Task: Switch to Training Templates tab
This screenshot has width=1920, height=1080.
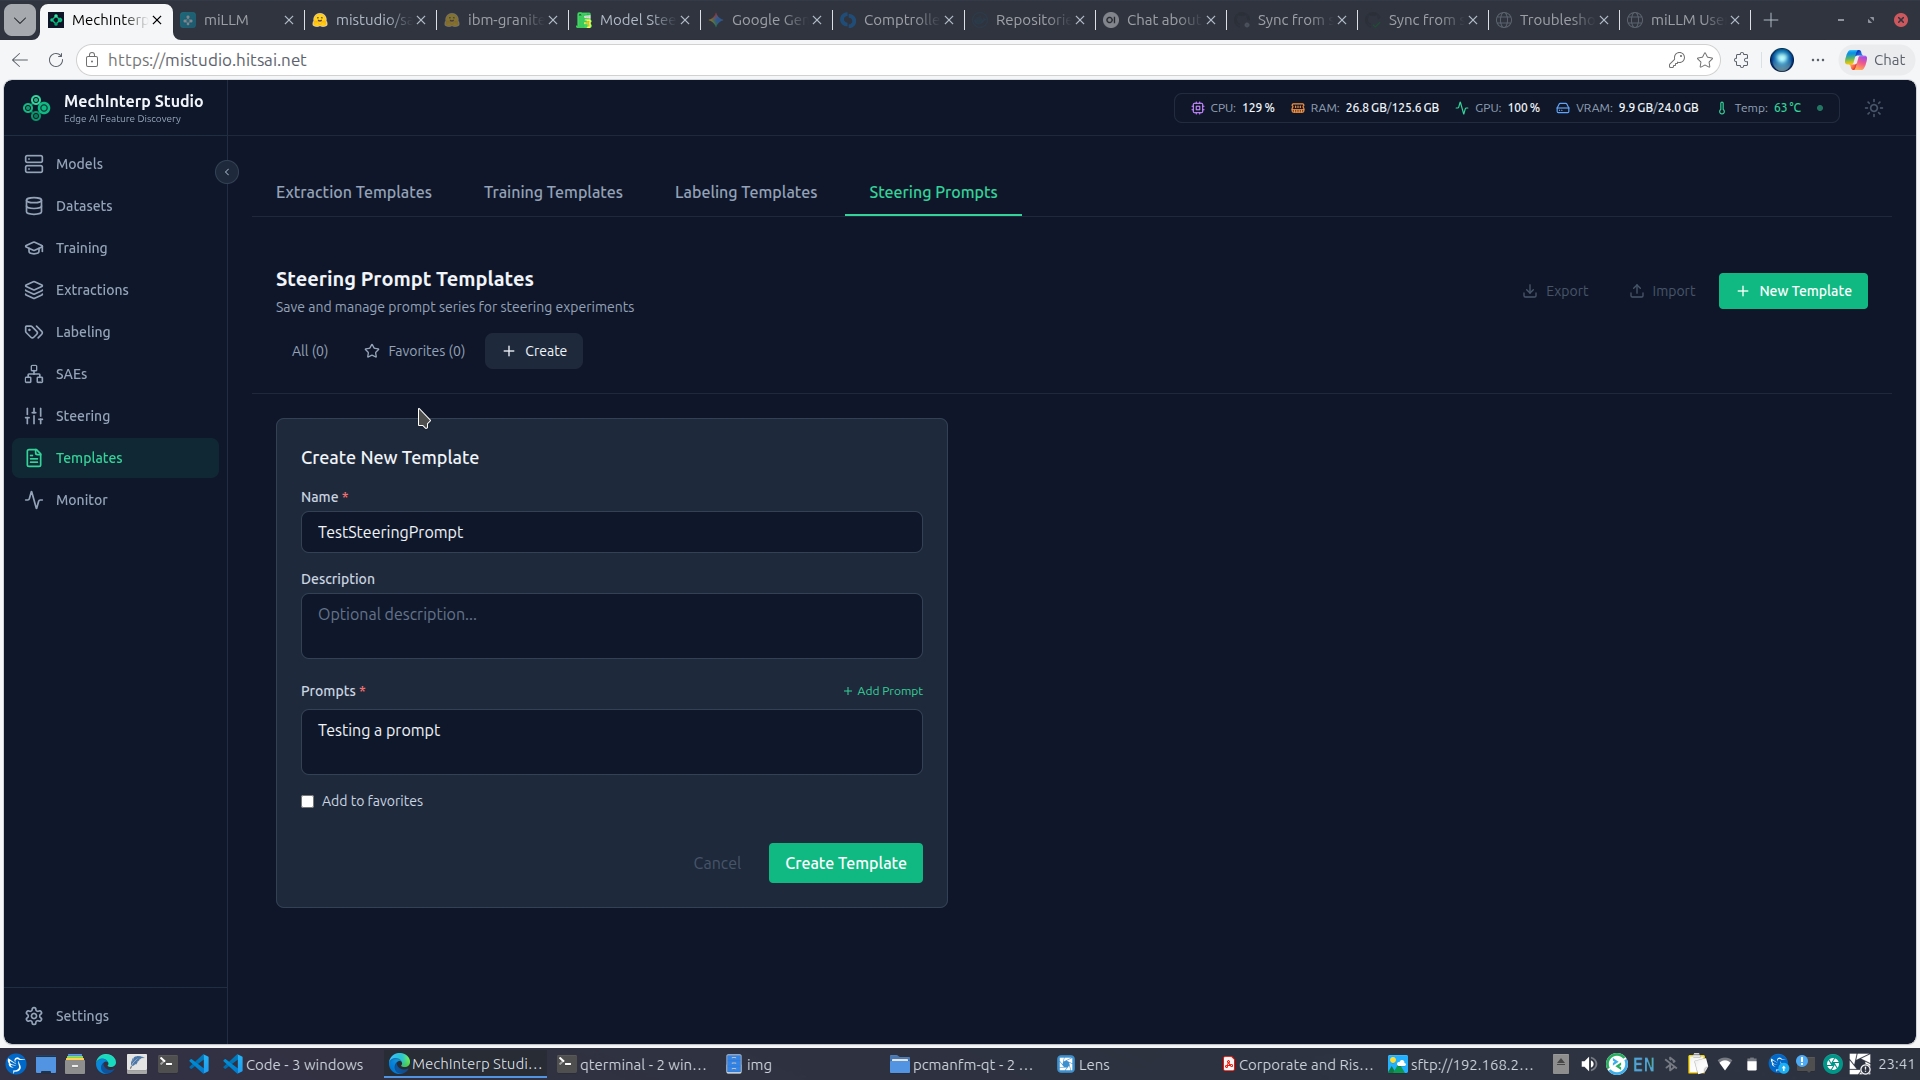Action: [x=553, y=192]
